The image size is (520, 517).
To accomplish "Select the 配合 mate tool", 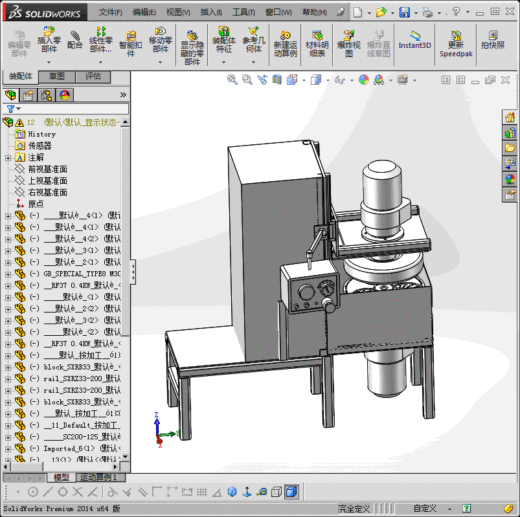I will coord(75,40).
